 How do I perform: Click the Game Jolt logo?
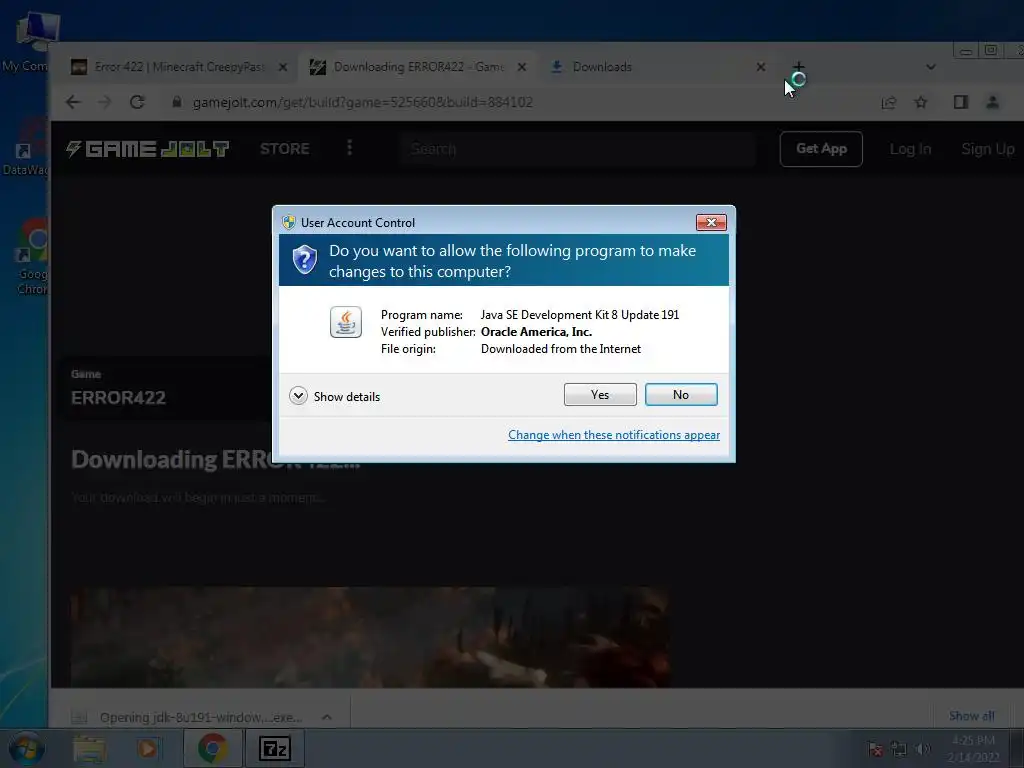tap(148, 149)
